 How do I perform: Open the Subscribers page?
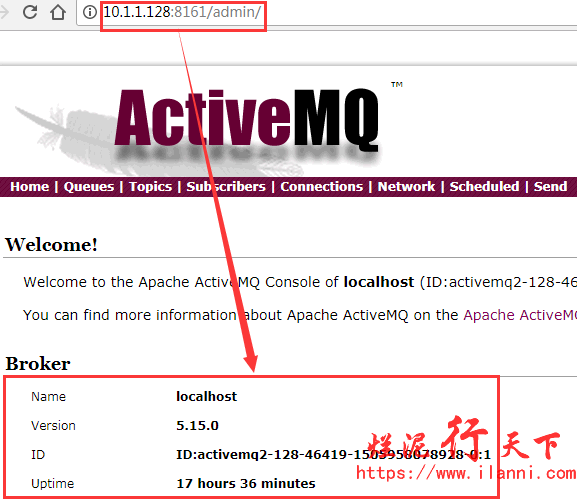226,187
